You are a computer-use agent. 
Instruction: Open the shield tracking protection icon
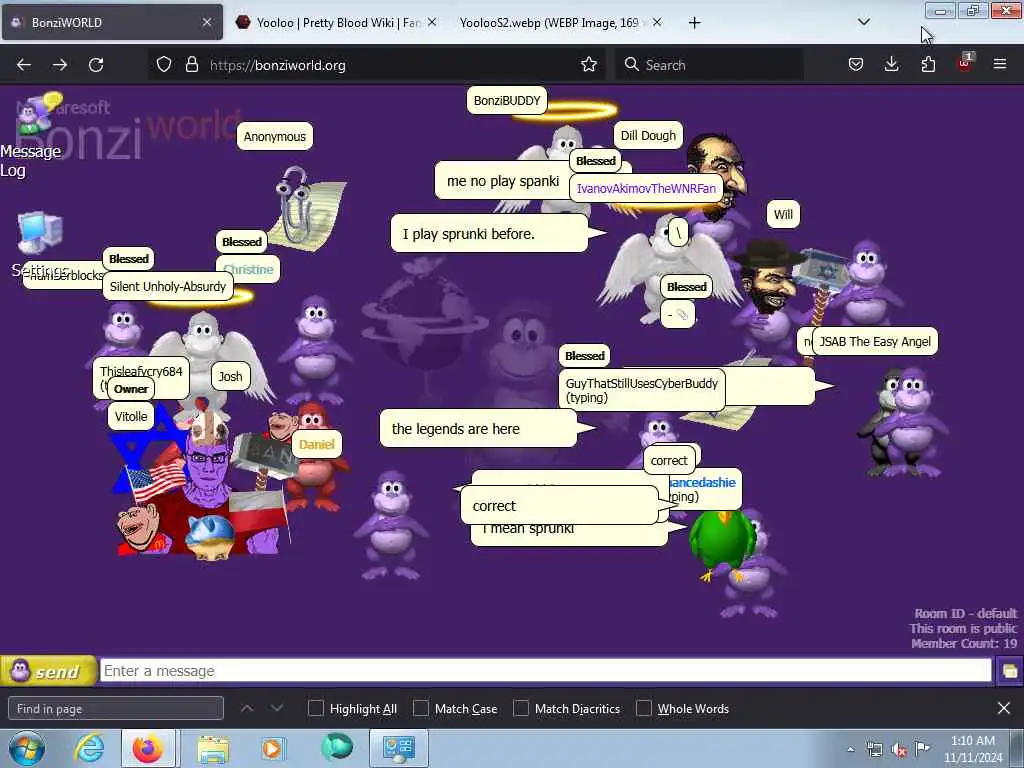[x=164, y=65]
